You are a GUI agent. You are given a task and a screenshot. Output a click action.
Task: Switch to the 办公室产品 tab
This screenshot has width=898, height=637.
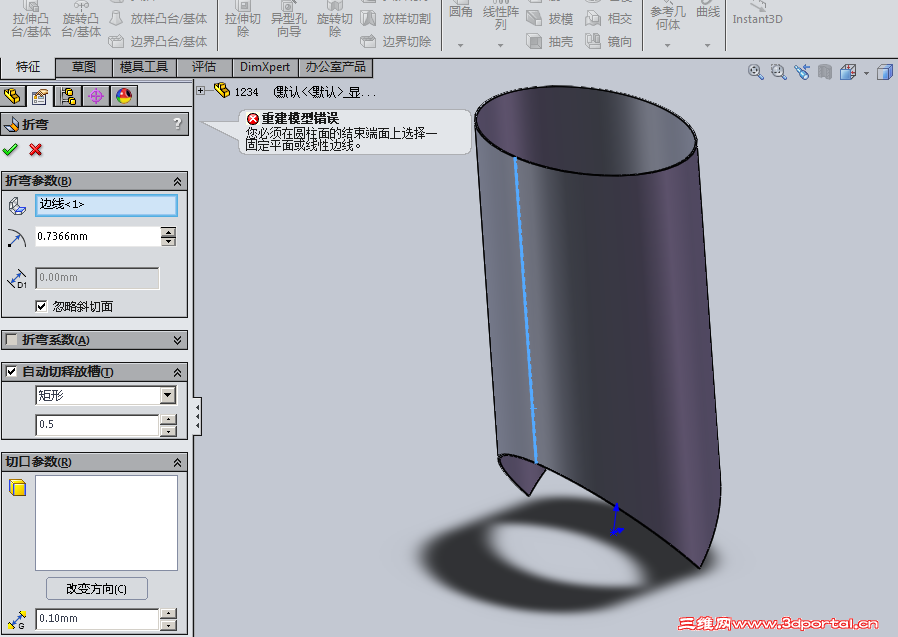click(336, 67)
